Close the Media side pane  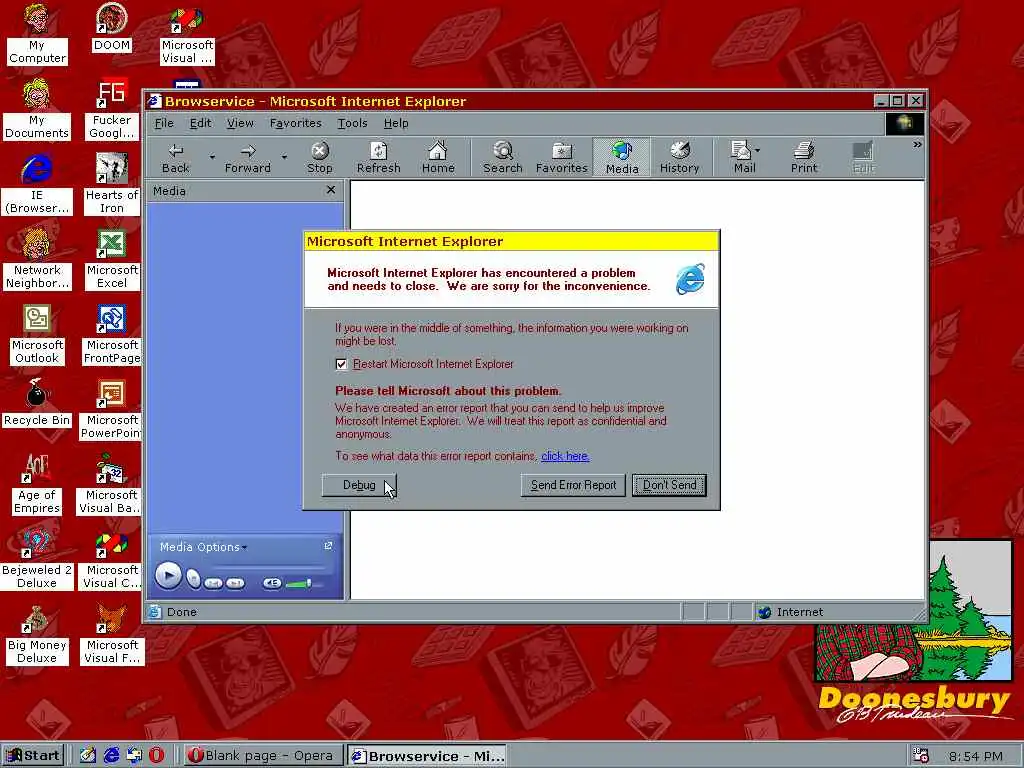pyautogui.click(x=331, y=190)
